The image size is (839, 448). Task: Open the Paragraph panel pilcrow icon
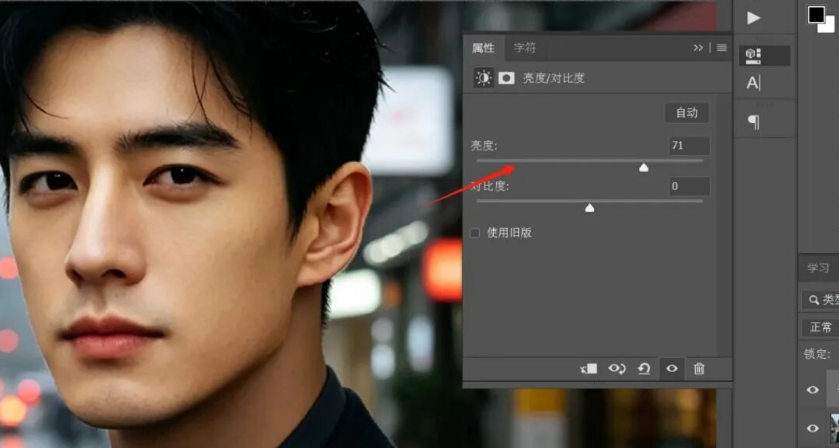tap(753, 123)
